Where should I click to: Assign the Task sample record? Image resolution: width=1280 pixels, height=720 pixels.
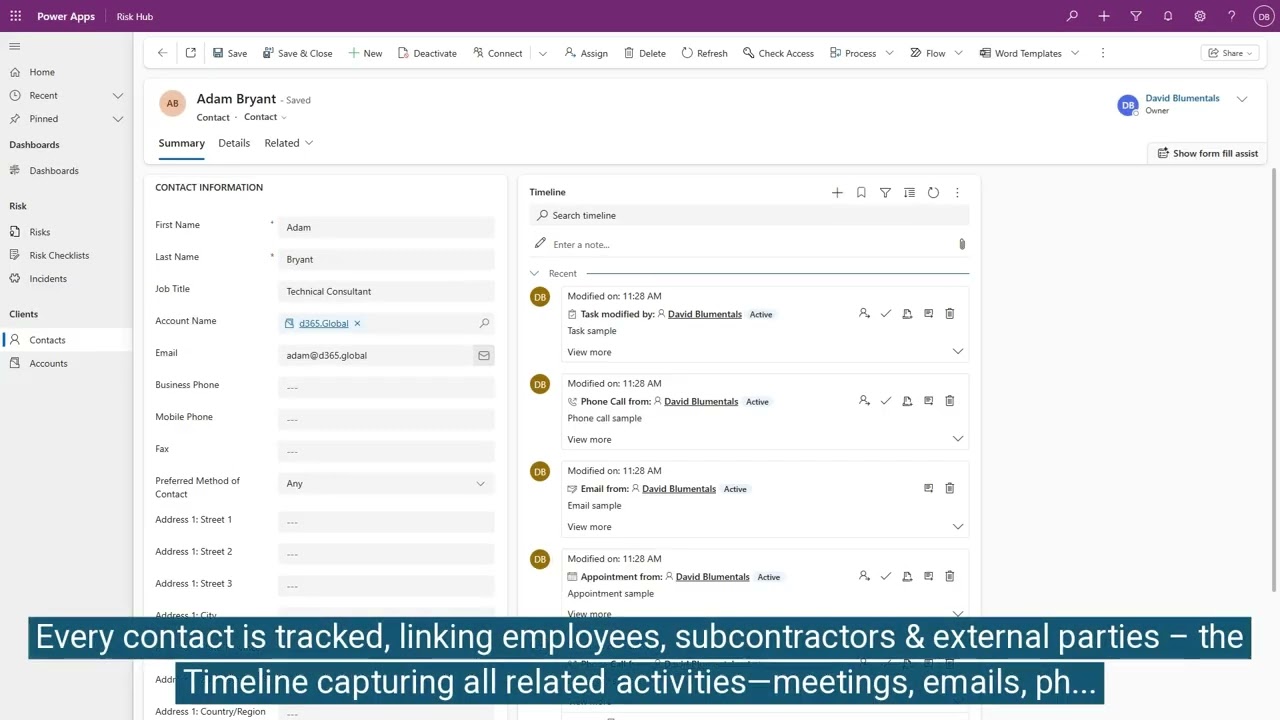click(864, 314)
